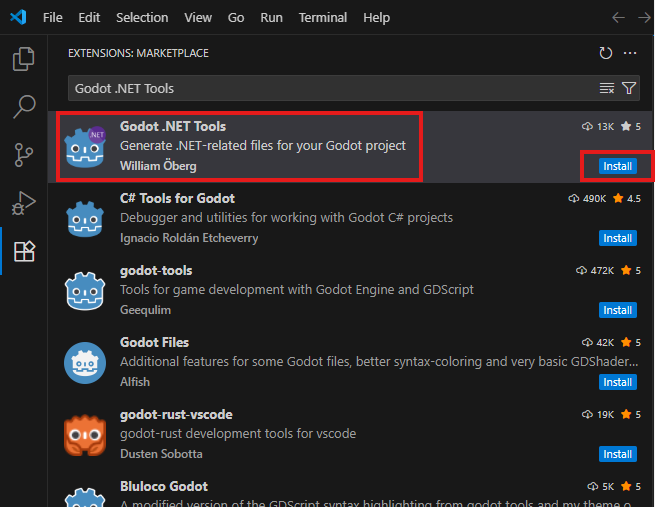
Task: Click publisher name Alfish
Action: pyautogui.click(x=135, y=382)
